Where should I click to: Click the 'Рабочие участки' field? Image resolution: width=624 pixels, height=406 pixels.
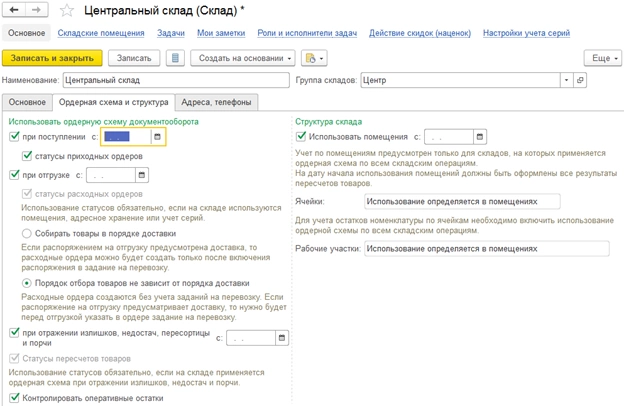click(487, 249)
